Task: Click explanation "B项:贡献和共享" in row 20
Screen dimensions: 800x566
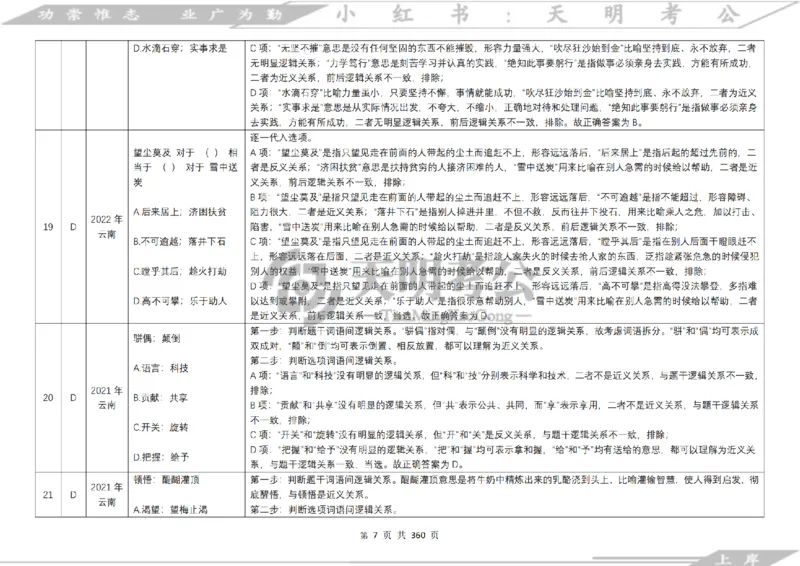Action: (504, 412)
